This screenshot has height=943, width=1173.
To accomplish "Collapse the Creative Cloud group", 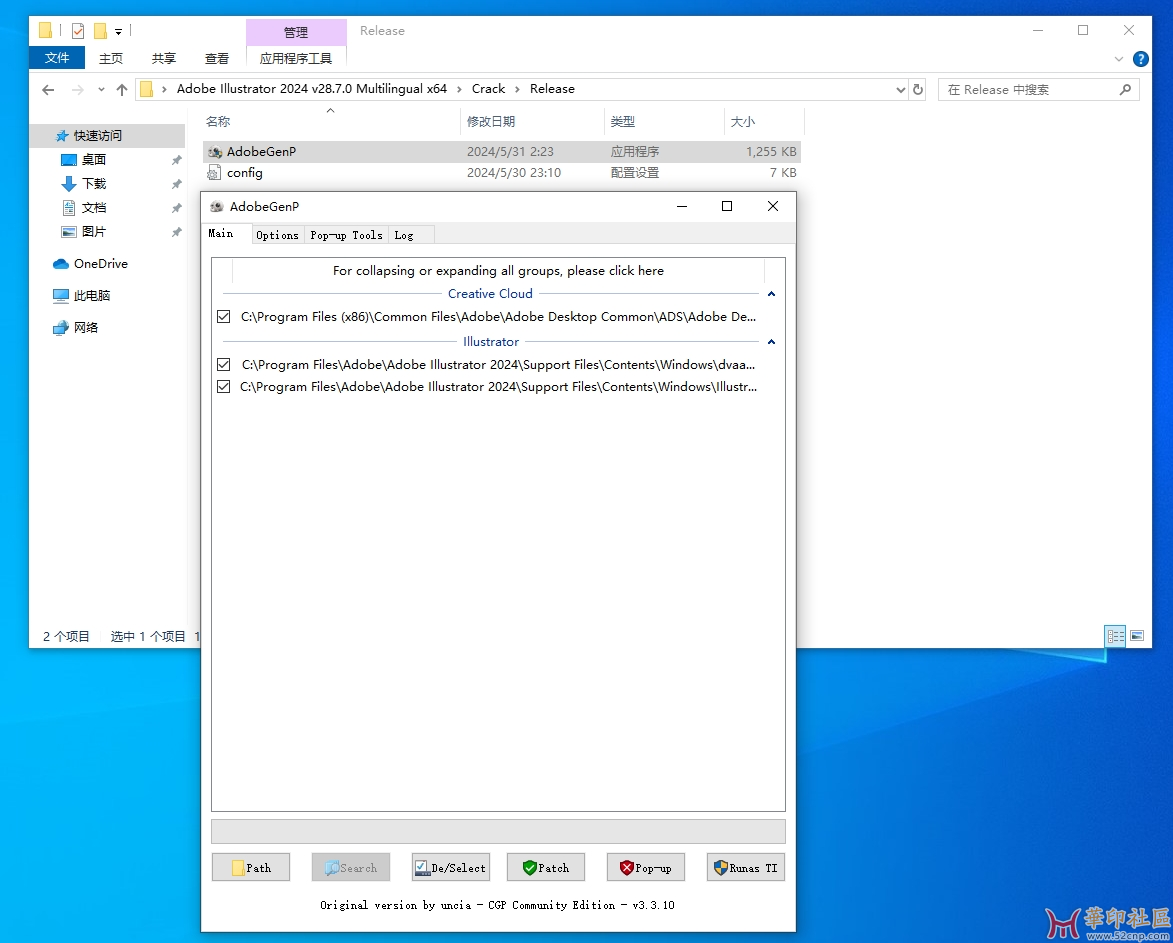I will point(771,294).
